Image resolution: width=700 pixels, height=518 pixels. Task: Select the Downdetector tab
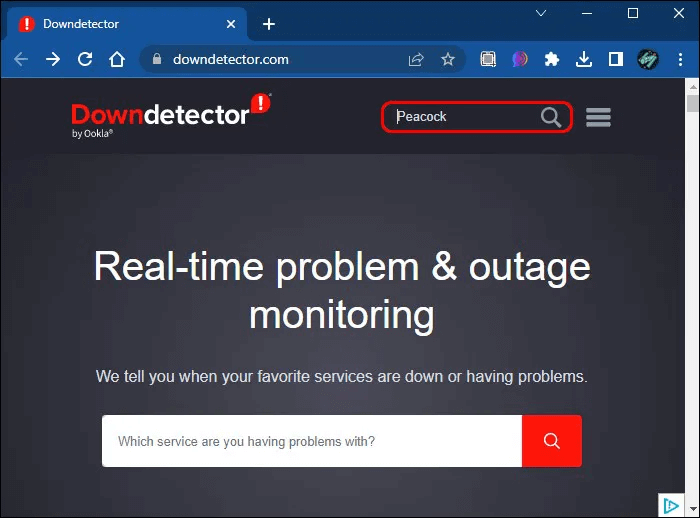point(127,24)
